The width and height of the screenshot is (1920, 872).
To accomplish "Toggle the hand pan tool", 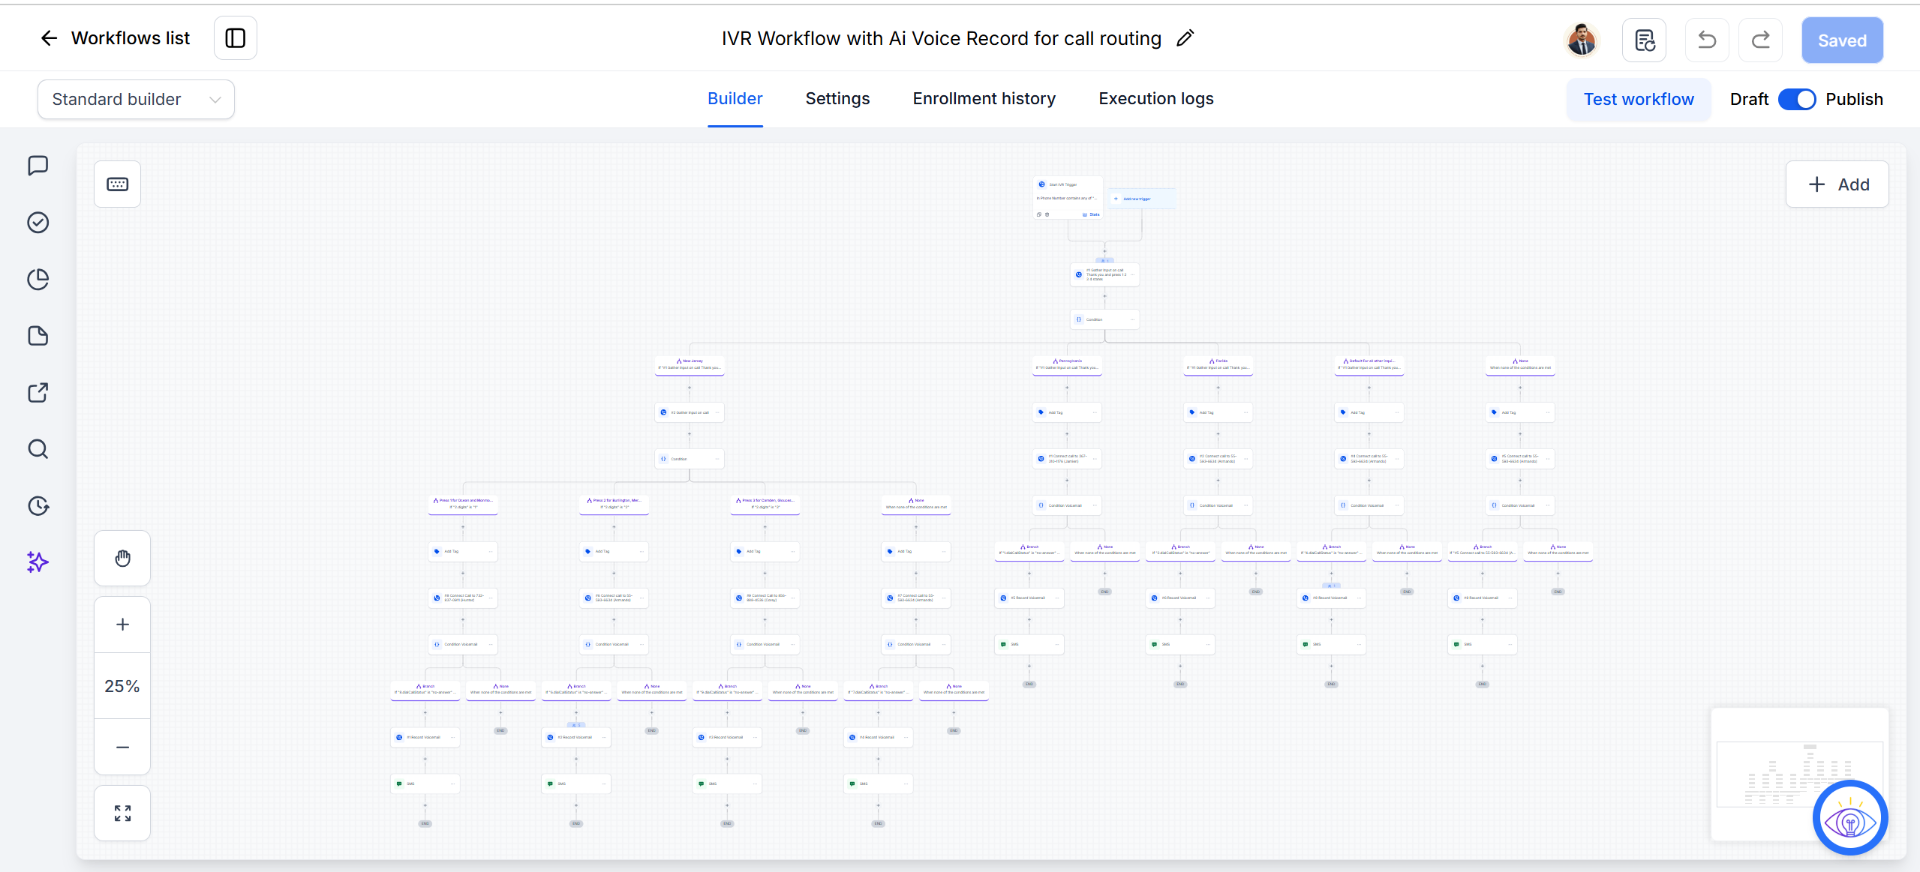I will click(123, 558).
